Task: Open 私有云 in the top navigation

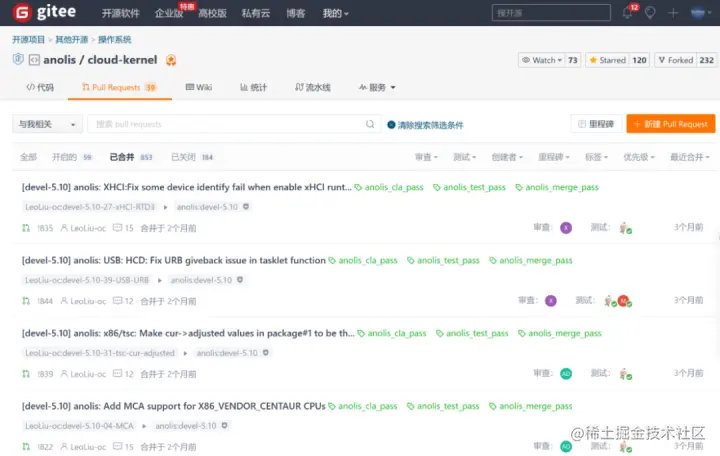Action: [x=256, y=13]
